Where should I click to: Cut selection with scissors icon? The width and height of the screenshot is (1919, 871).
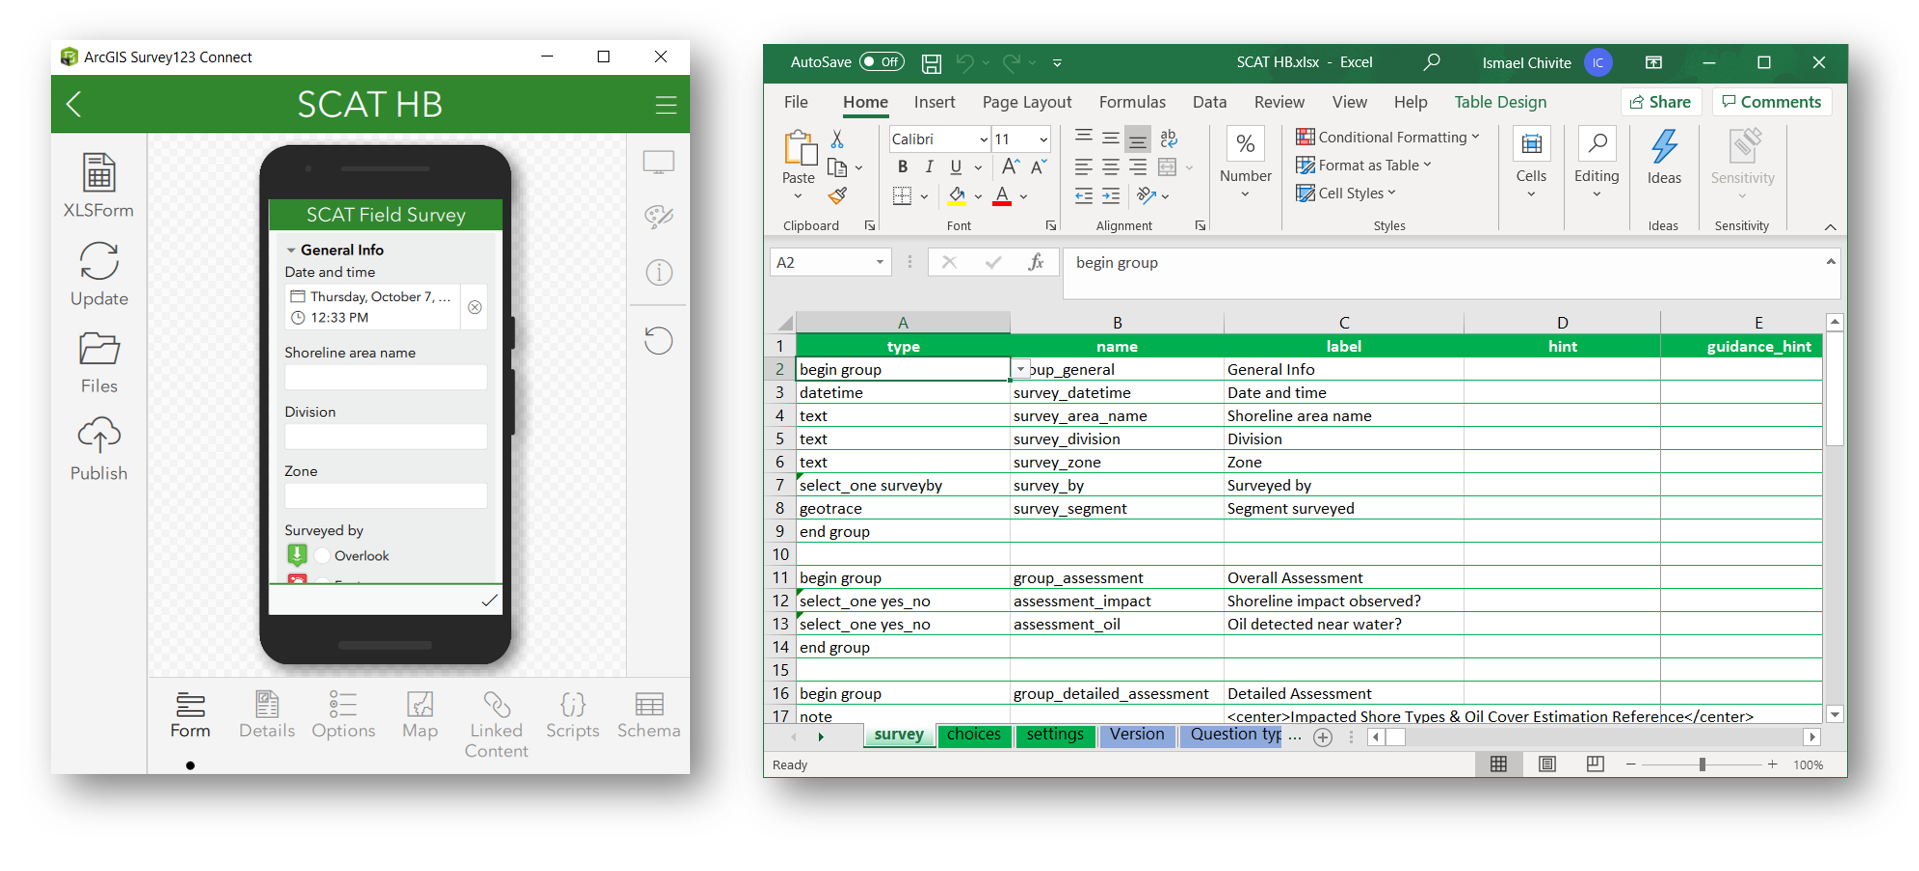coord(837,139)
